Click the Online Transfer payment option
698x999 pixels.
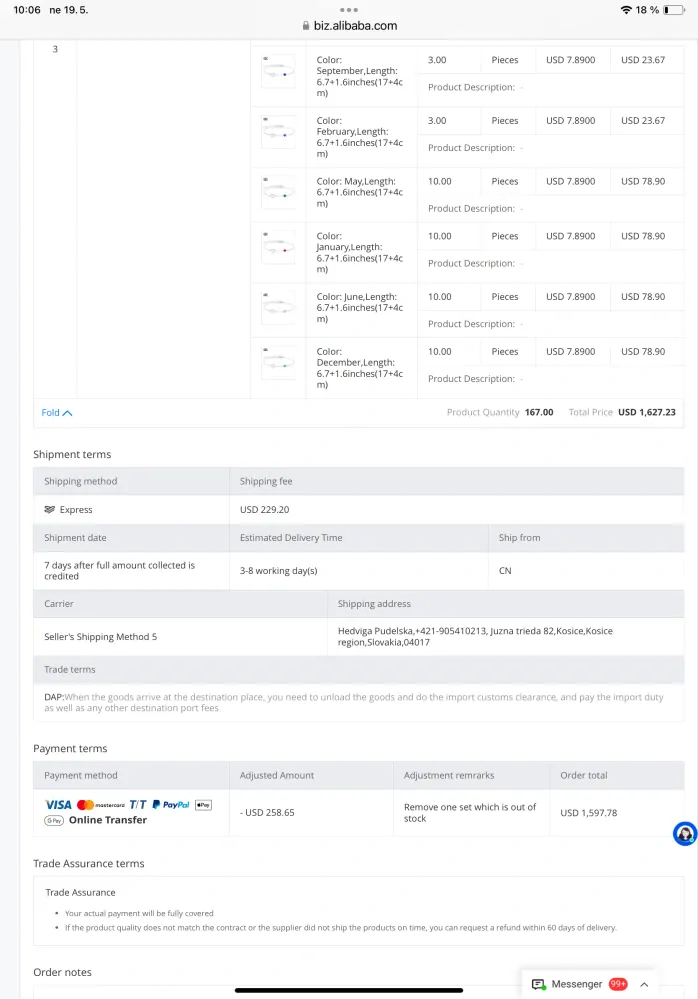point(108,820)
